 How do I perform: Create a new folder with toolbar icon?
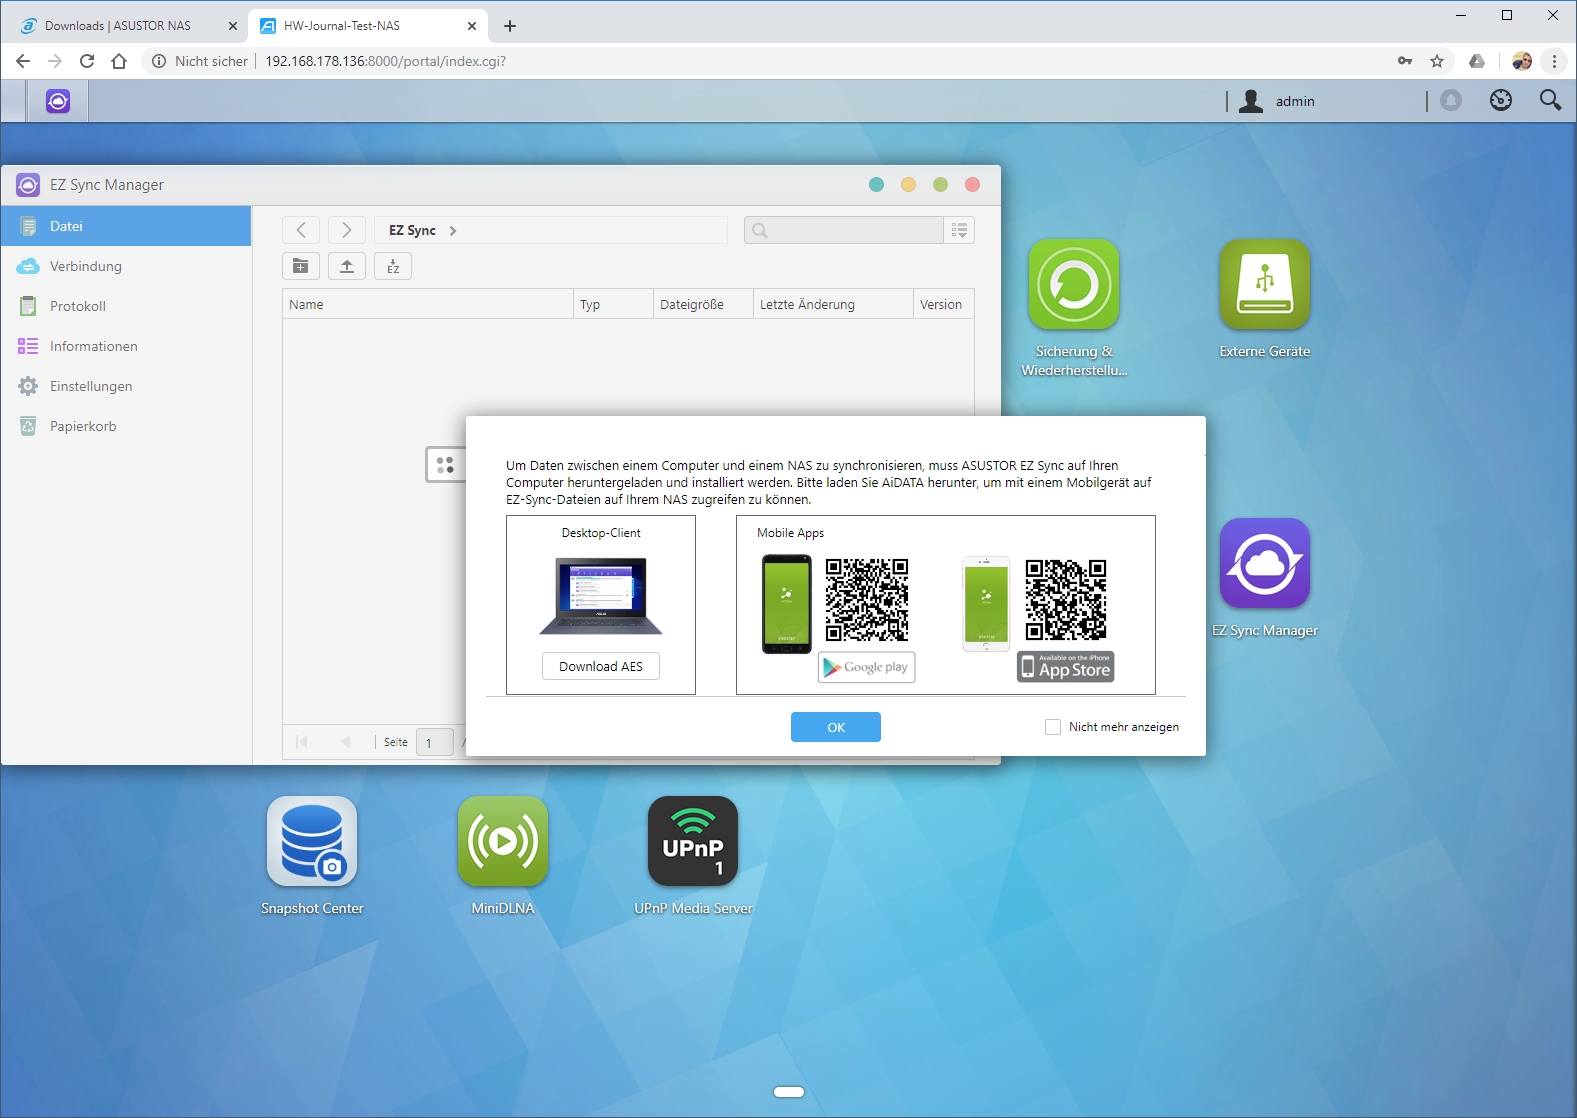[x=301, y=266]
